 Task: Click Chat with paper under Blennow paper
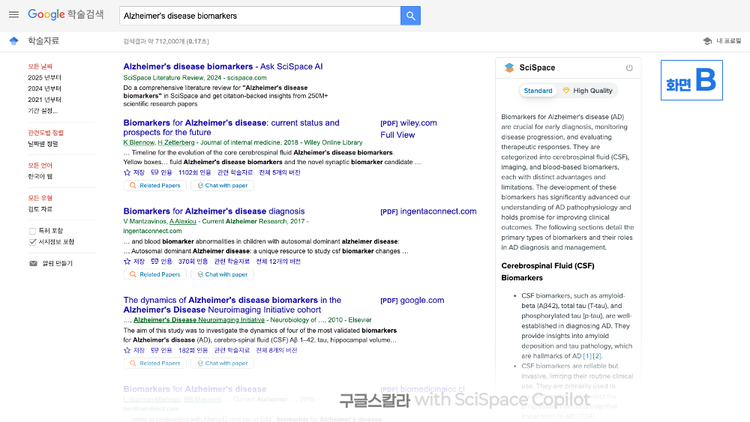pyautogui.click(x=222, y=186)
